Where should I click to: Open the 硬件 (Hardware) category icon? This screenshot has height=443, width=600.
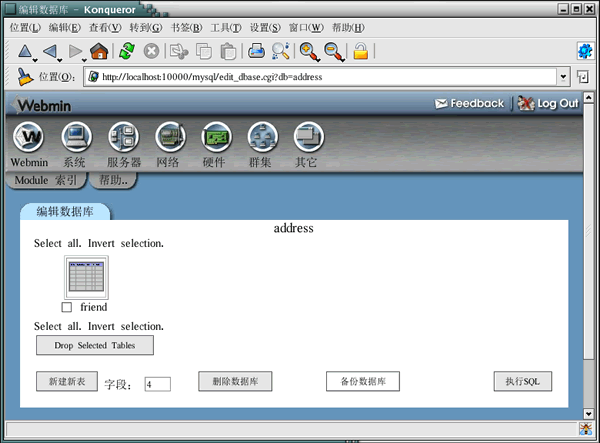pos(217,137)
